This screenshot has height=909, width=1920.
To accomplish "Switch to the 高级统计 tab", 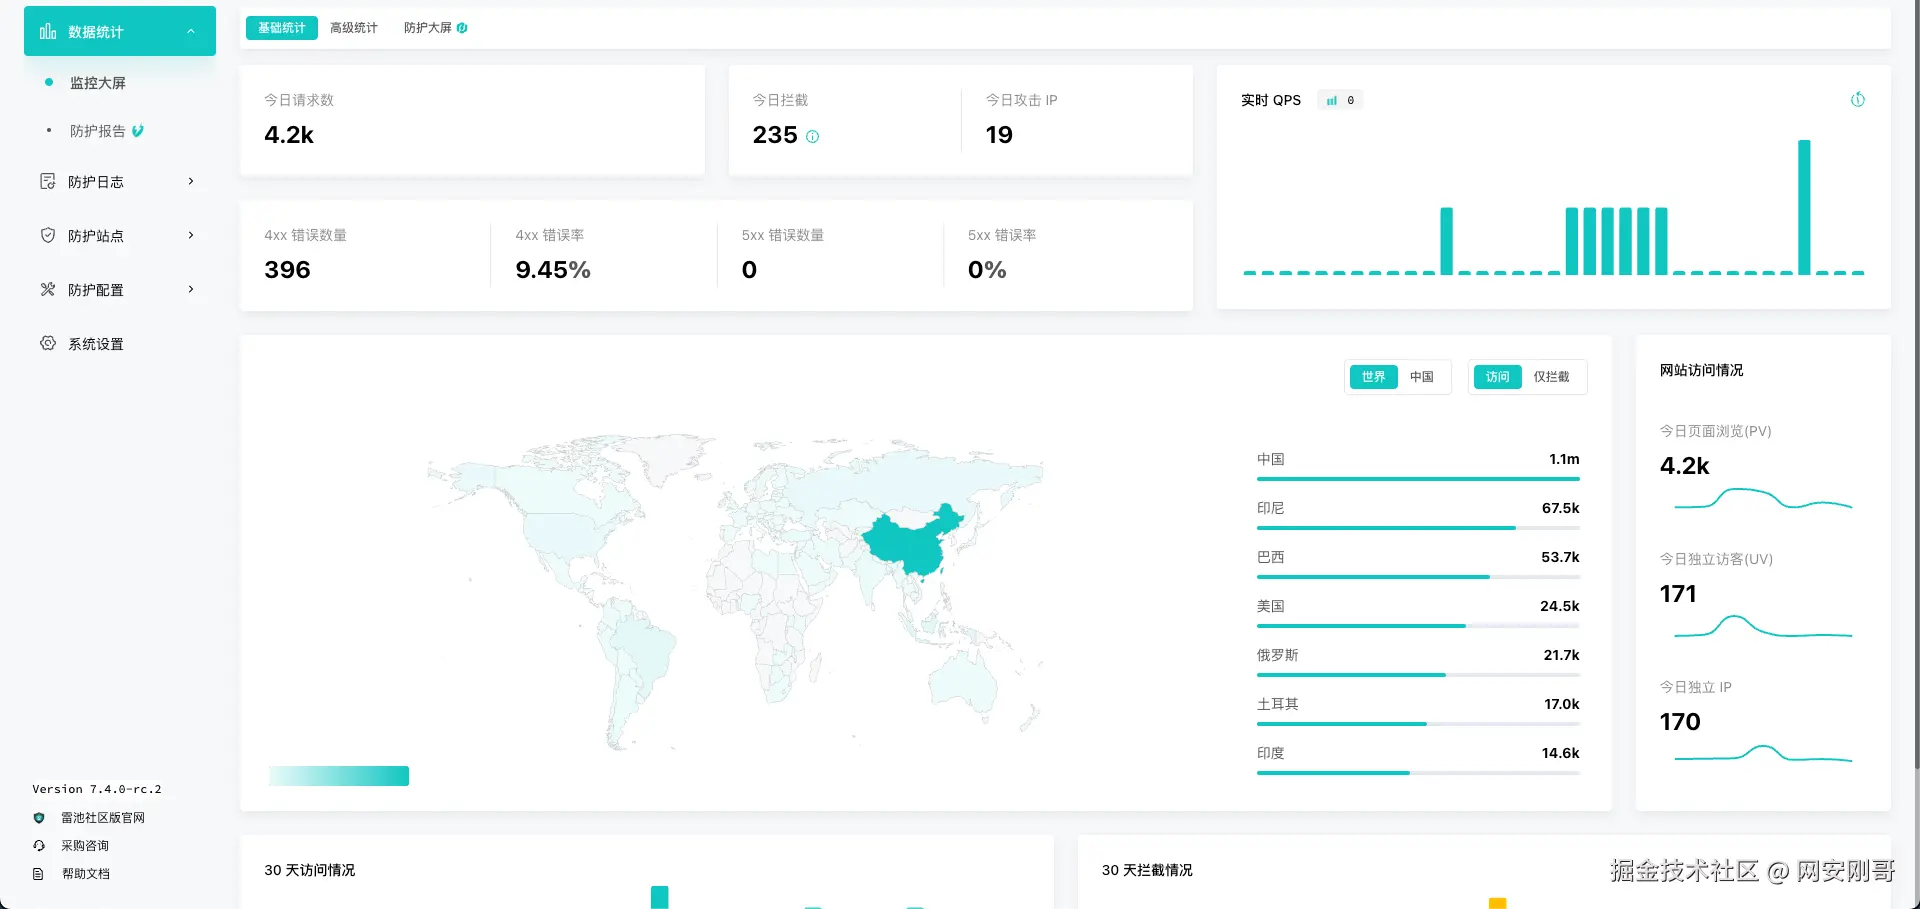I will (354, 28).
